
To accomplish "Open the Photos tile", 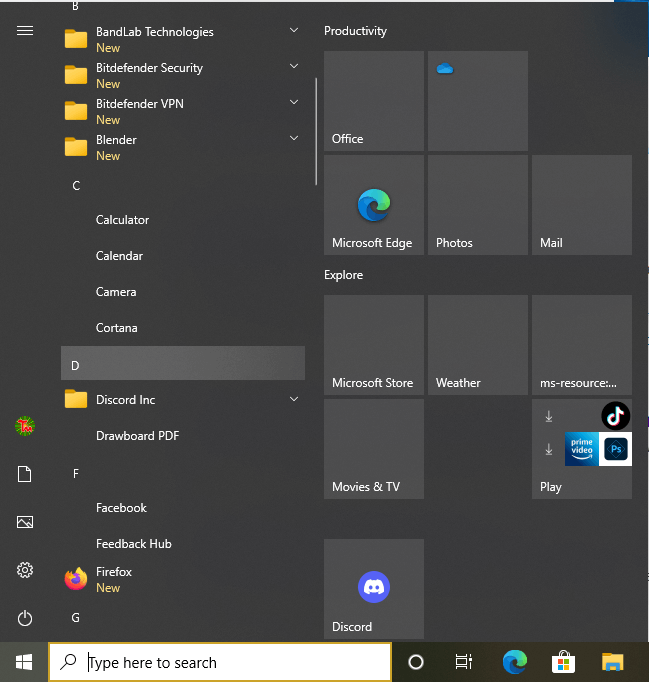I will tap(478, 205).
